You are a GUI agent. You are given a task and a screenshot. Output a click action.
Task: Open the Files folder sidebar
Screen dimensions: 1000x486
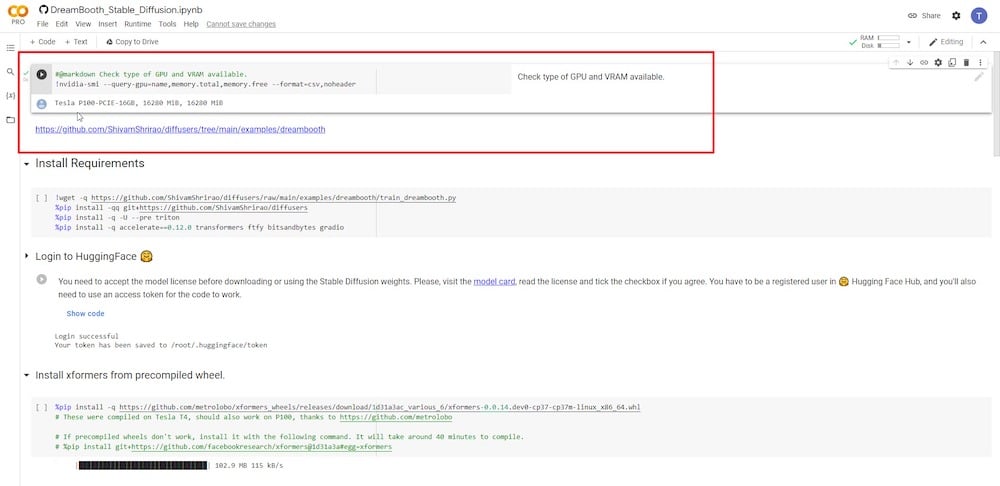point(10,120)
